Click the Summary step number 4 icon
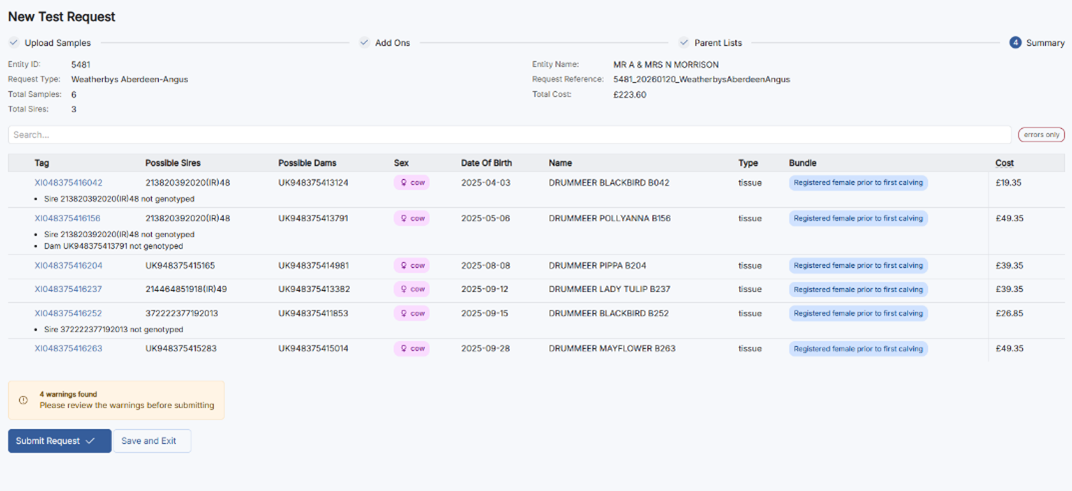Viewport: 1072px width, 491px height. click(x=1015, y=42)
